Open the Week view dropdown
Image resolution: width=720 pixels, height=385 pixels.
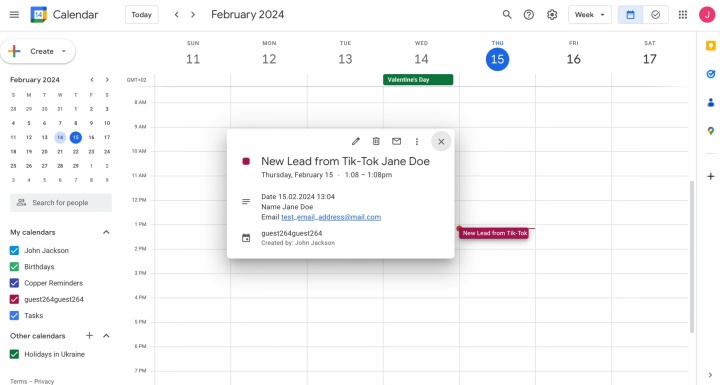point(590,15)
